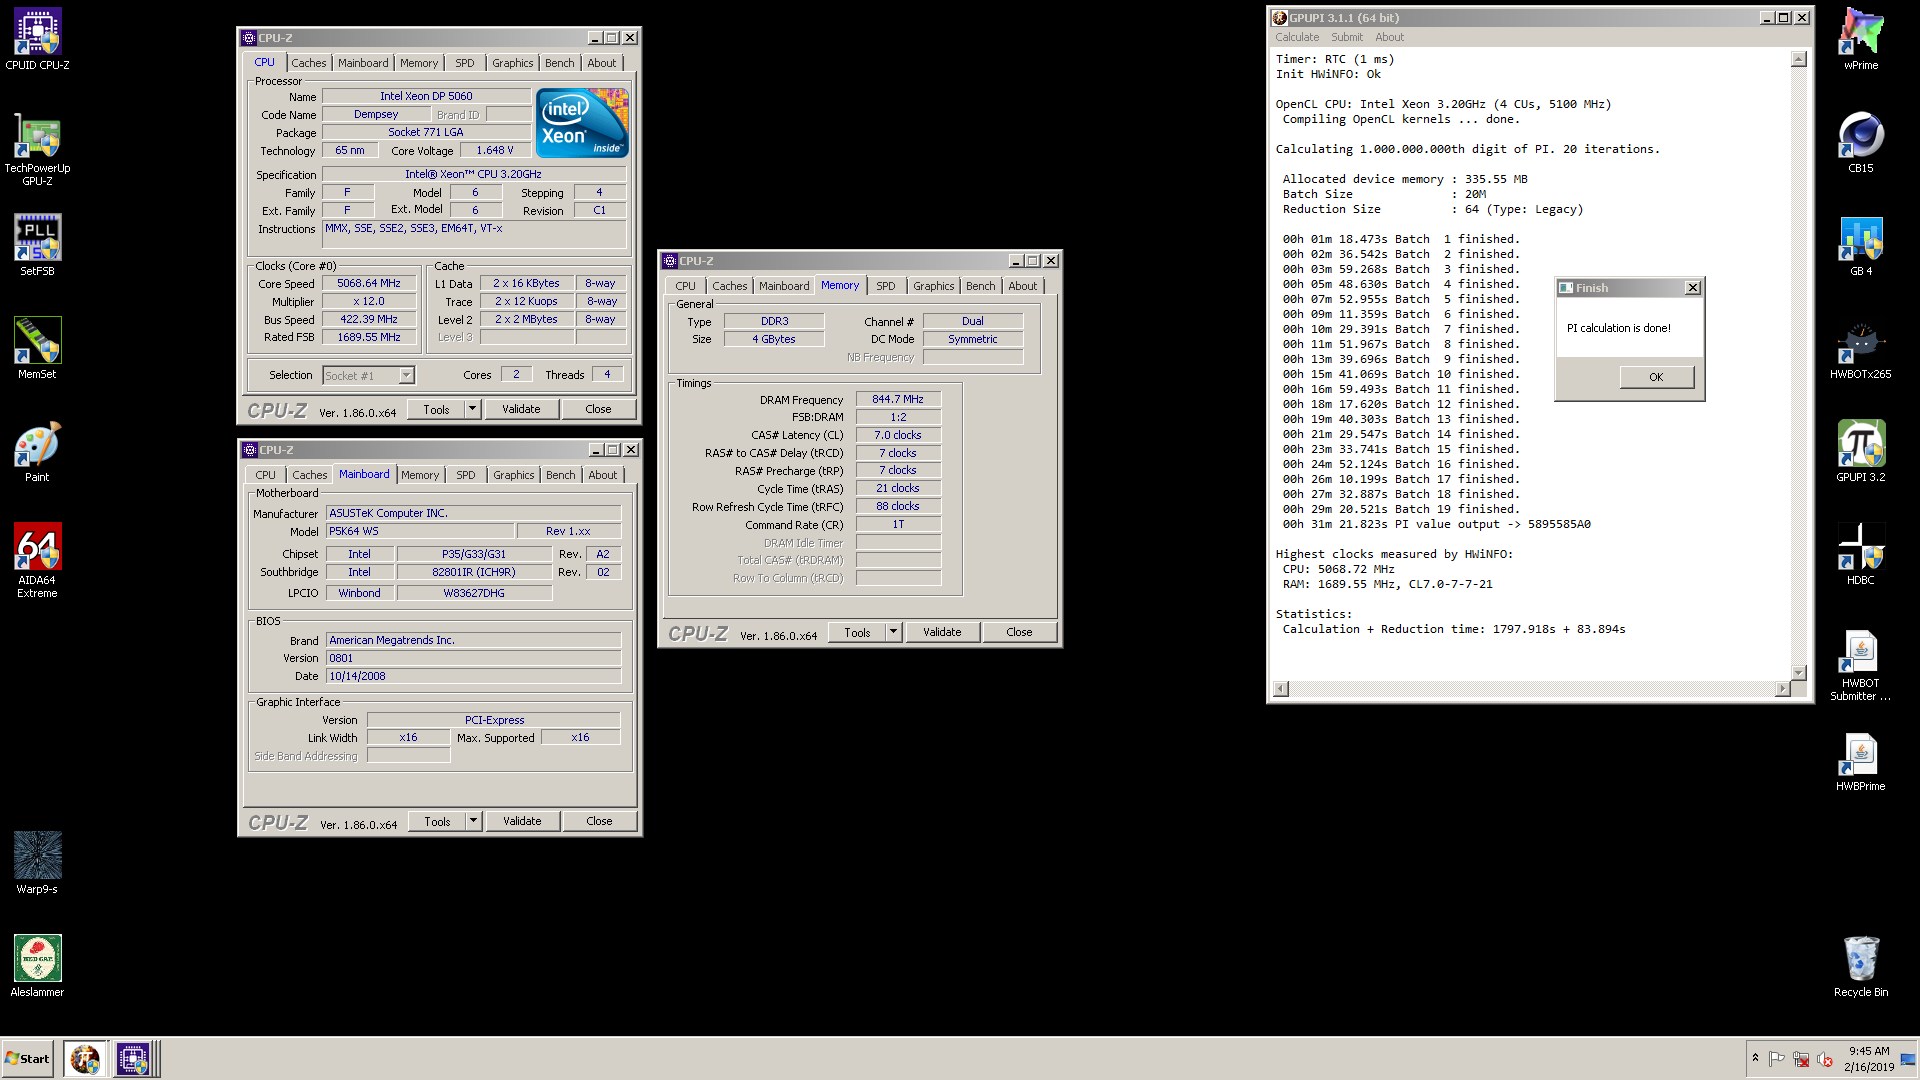The width and height of the screenshot is (1920, 1080).
Task: Click the P5K64 WS model field
Action: click(x=420, y=531)
